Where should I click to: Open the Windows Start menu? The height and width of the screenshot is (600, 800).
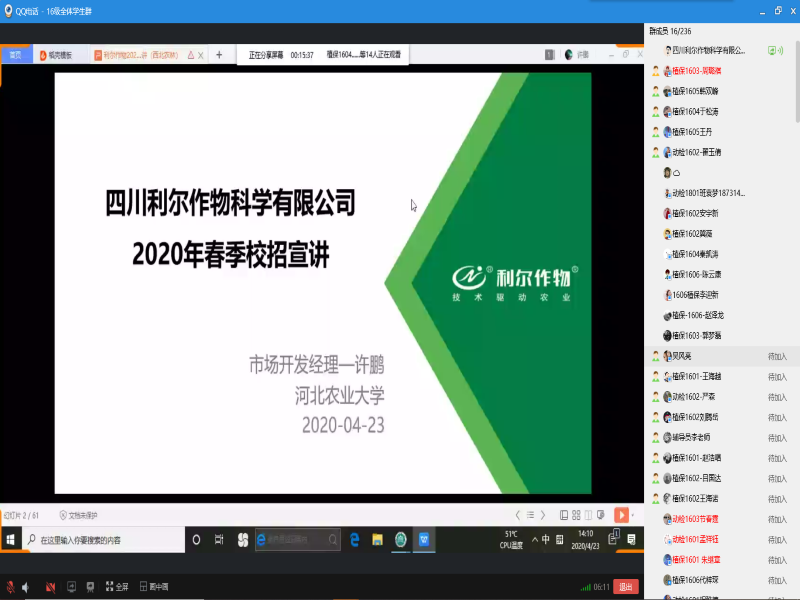(x=11, y=539)
